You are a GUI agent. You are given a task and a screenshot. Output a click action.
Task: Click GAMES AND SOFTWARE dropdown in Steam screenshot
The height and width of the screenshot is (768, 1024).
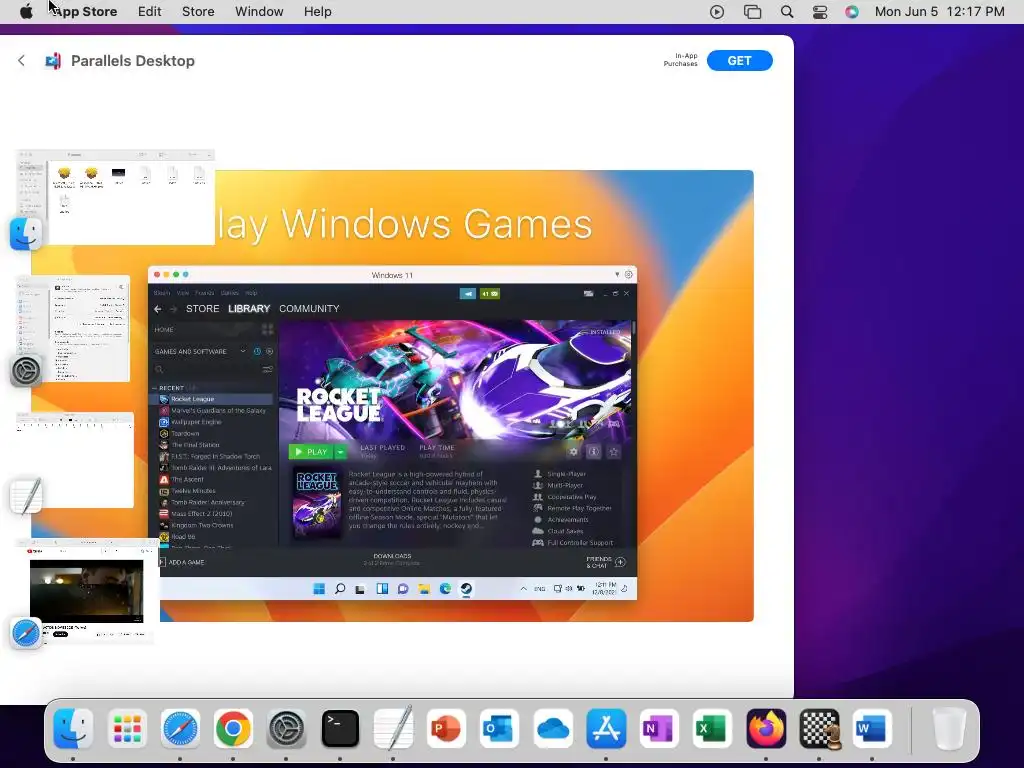tap(200, 351)
